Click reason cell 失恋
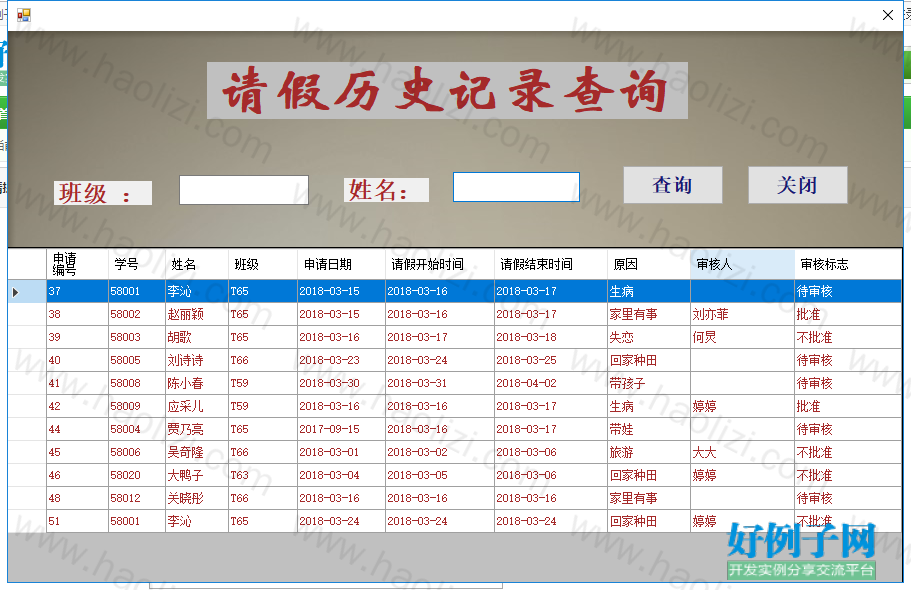Image resolution: width=911 pixels, height=590 pixels. (649, 337)
